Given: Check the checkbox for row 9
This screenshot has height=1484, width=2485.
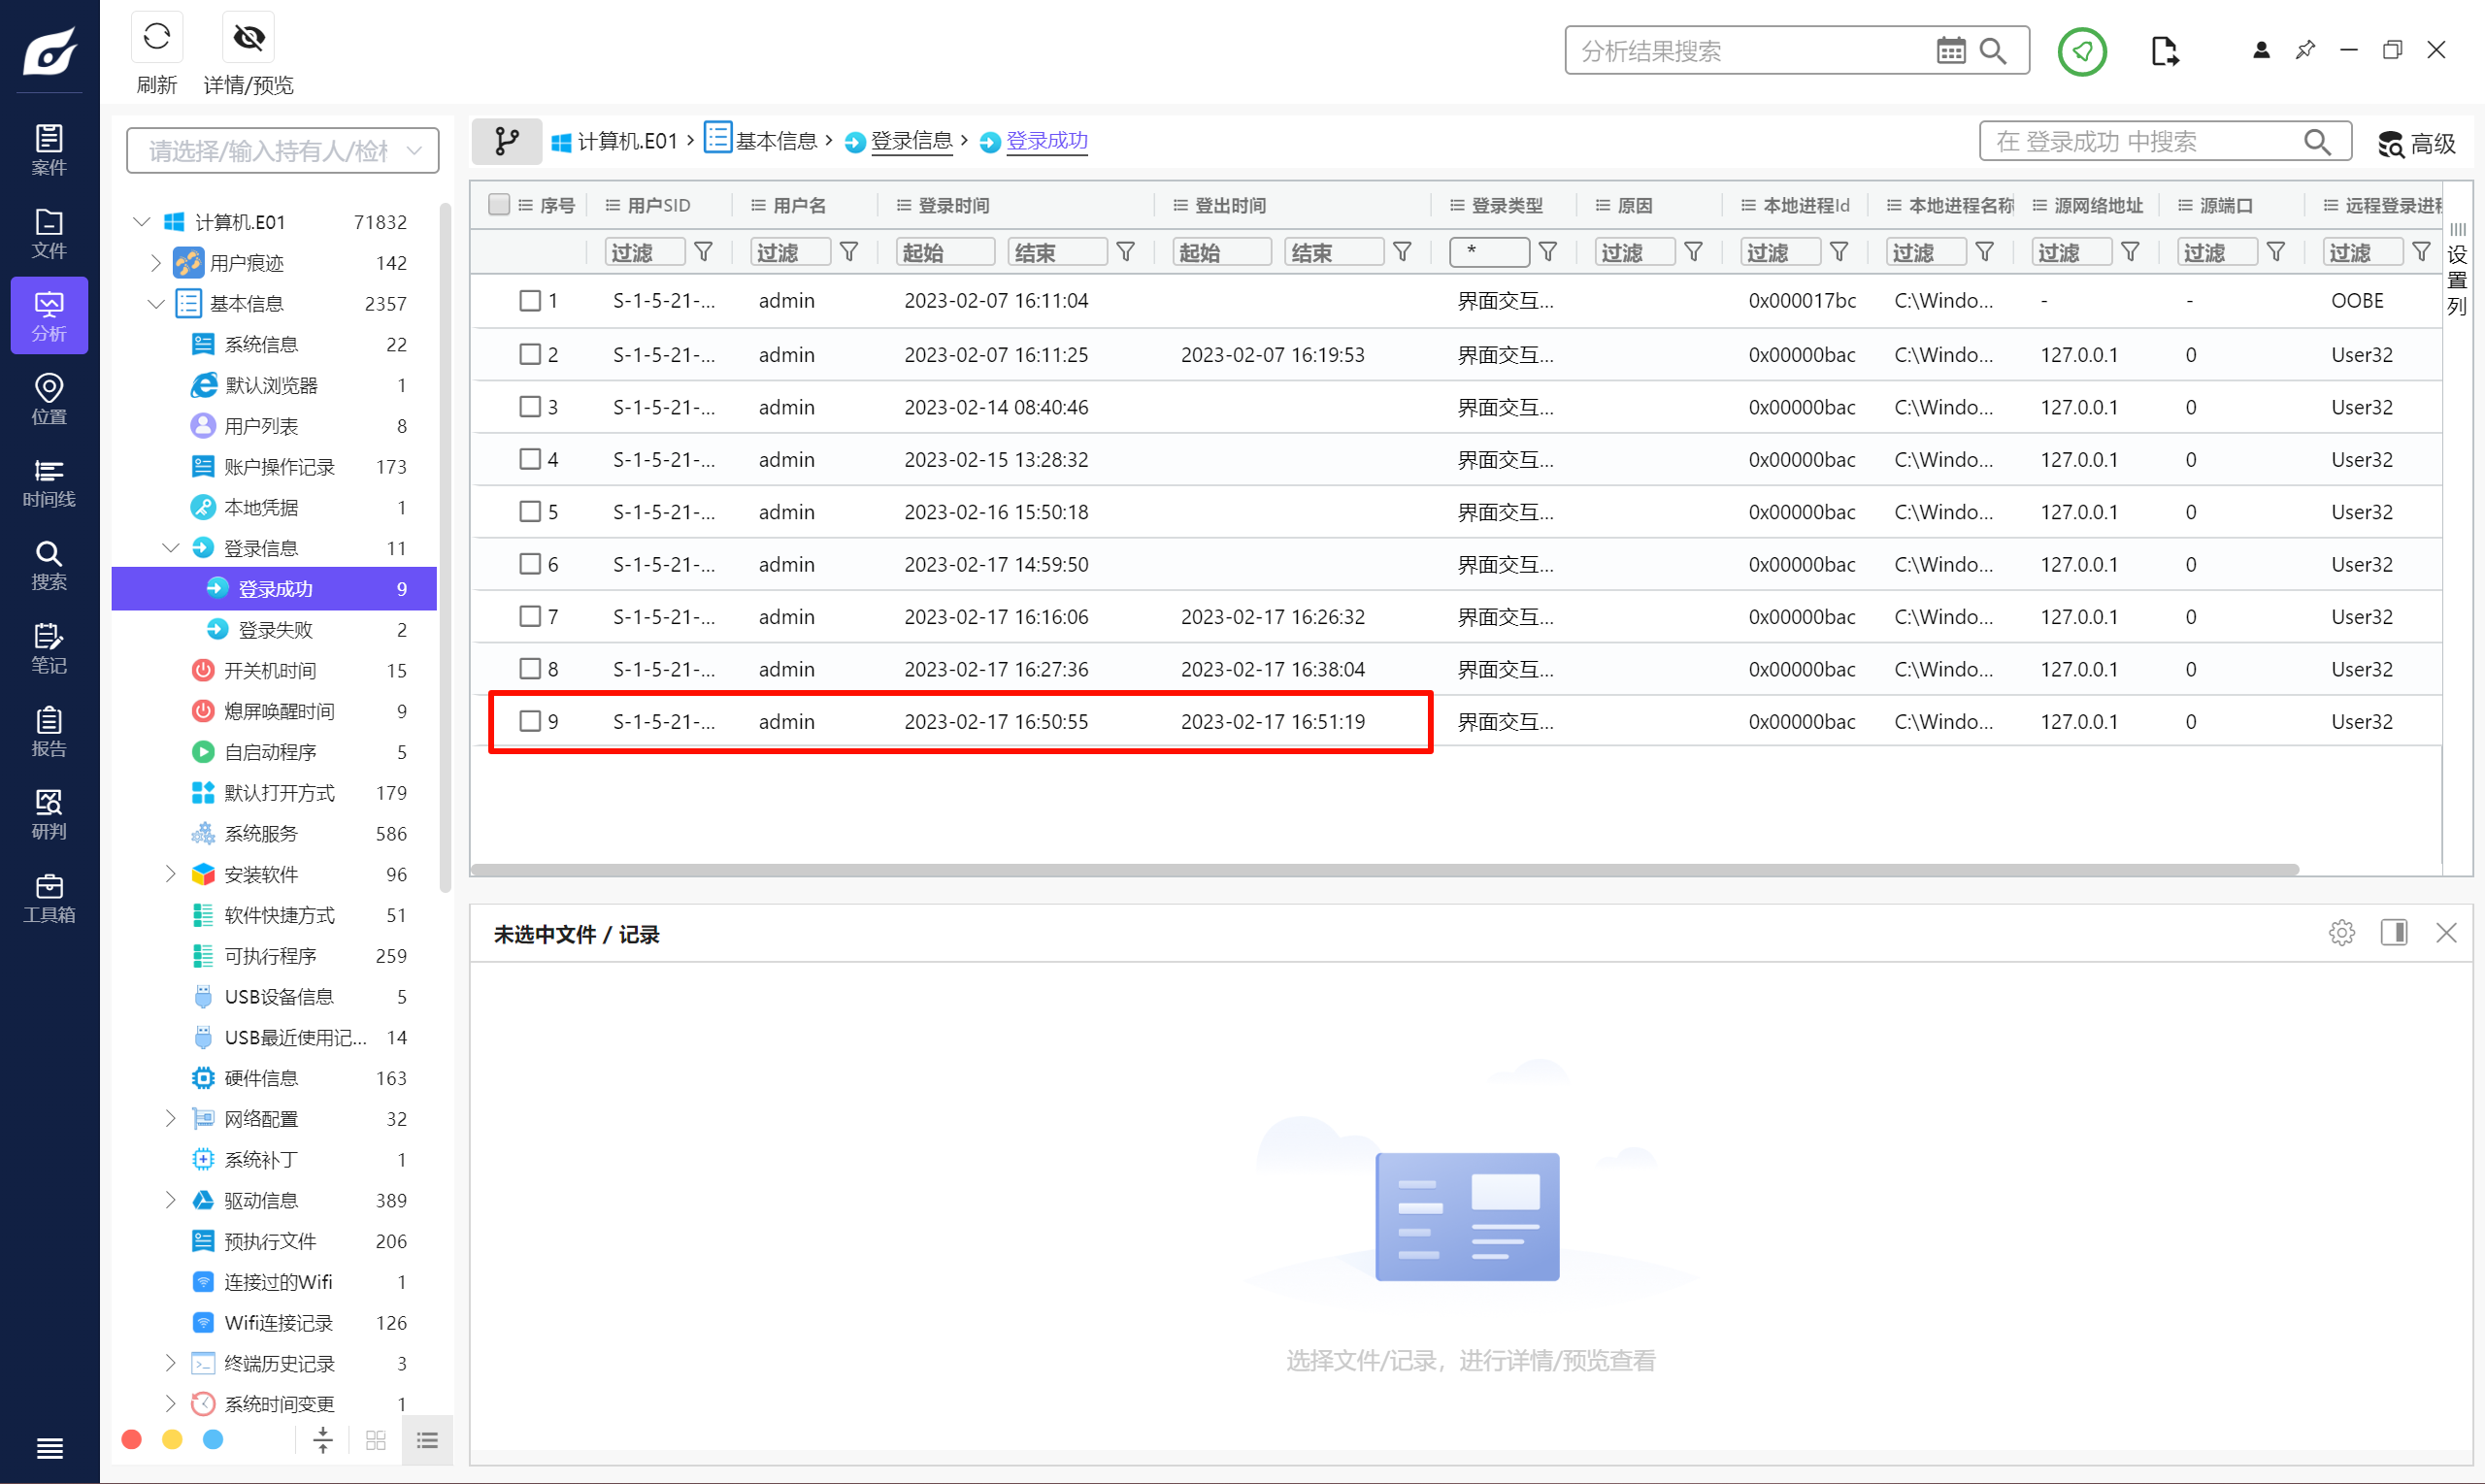Looking at the screenshot, I should click(x=530, y=721).
